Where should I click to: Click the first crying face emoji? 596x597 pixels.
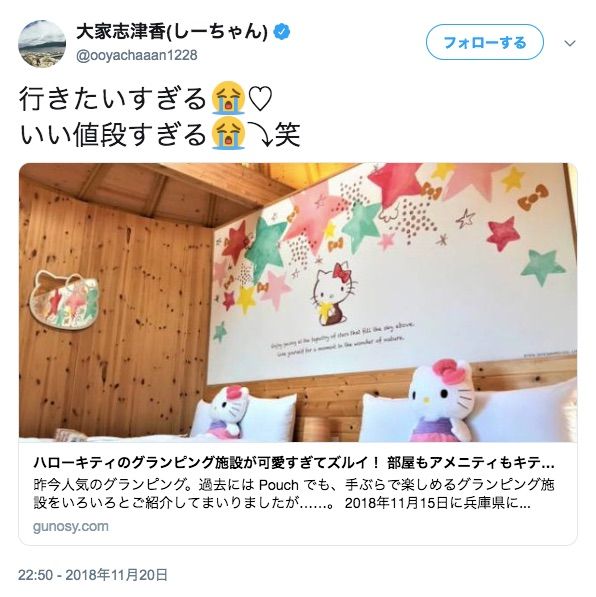228,97
